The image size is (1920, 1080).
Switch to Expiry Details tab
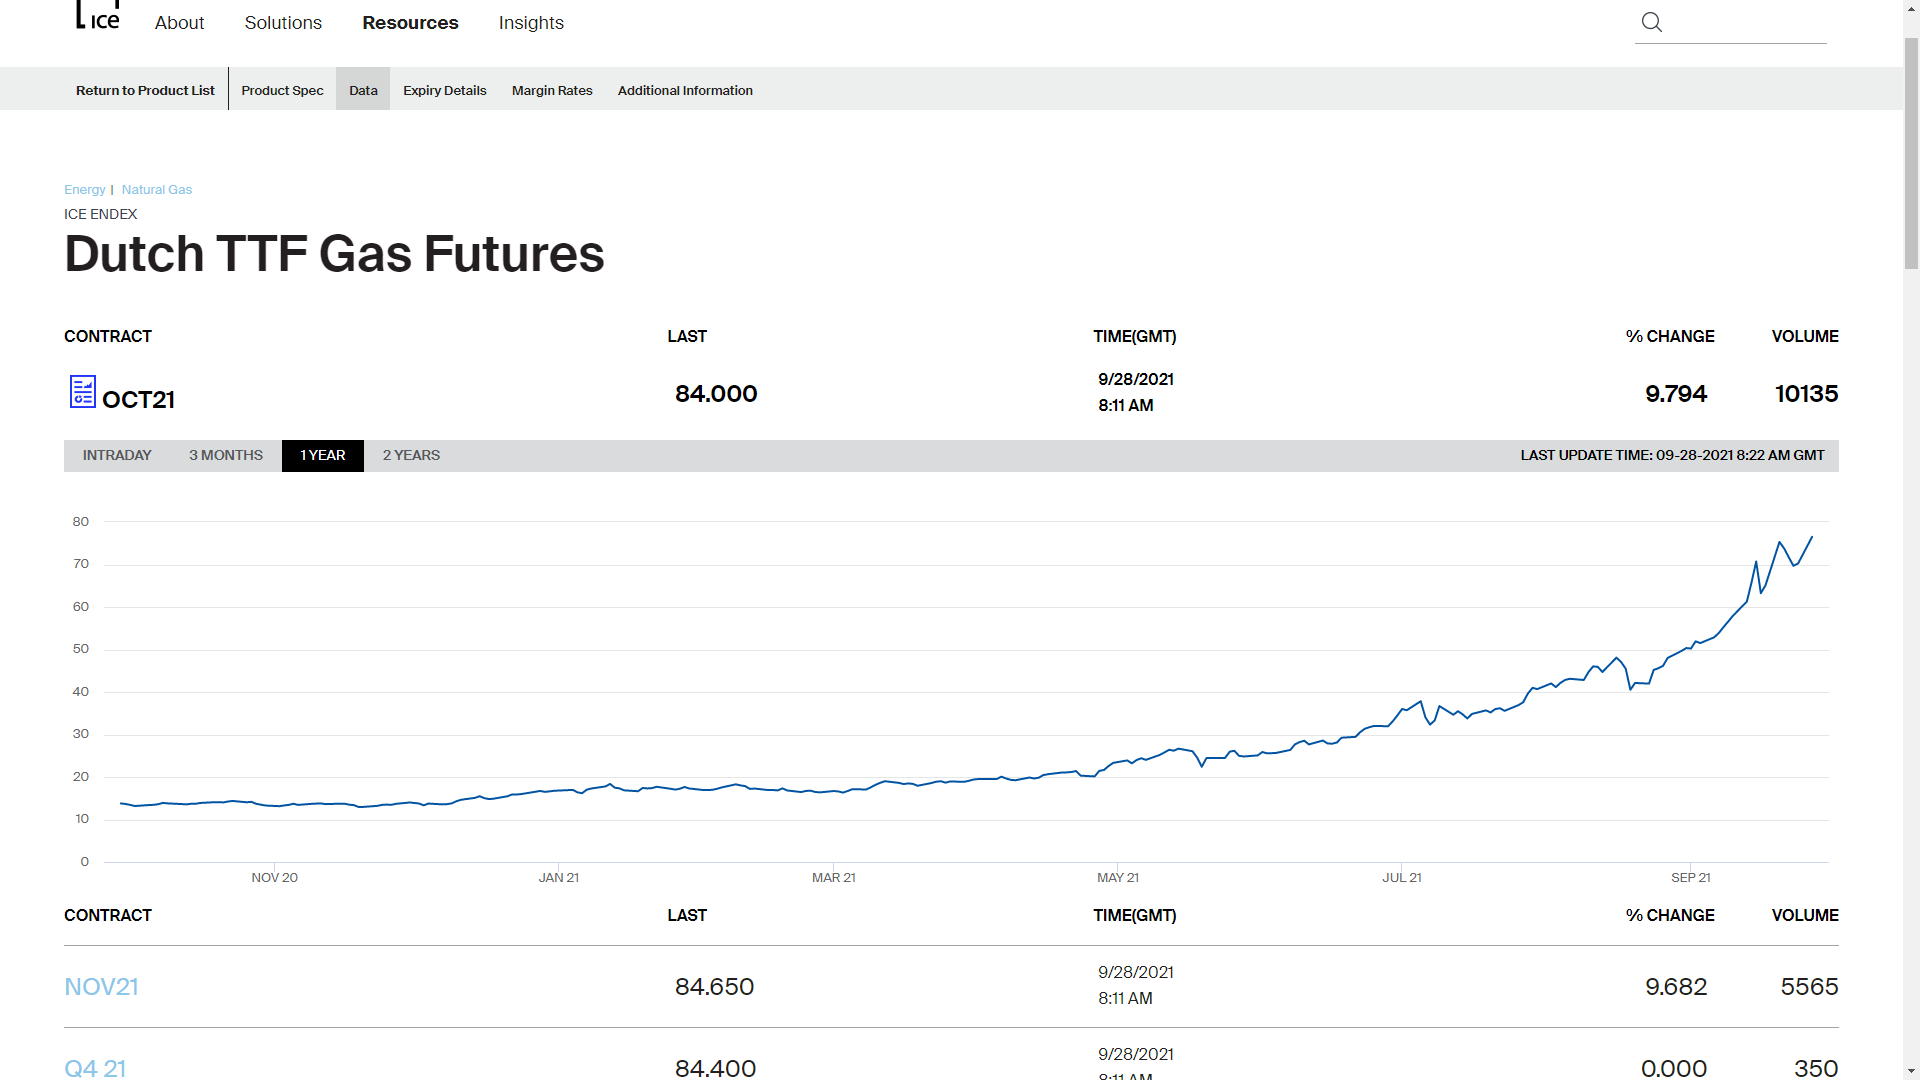tap(444, 90)
